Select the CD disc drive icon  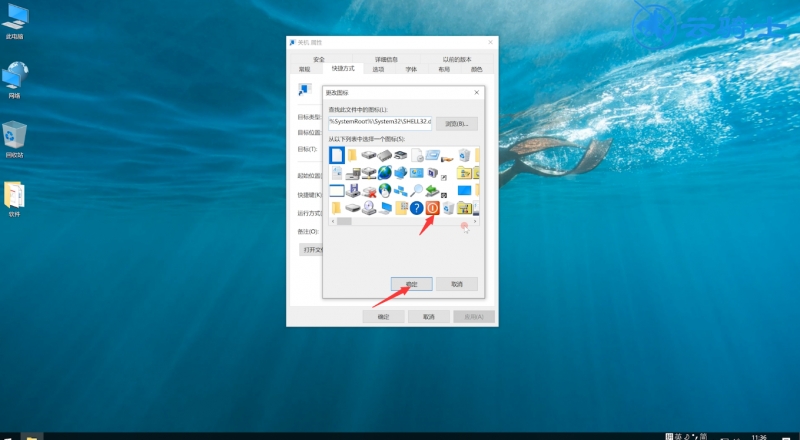pyautogui.click(x=369, y=208)
